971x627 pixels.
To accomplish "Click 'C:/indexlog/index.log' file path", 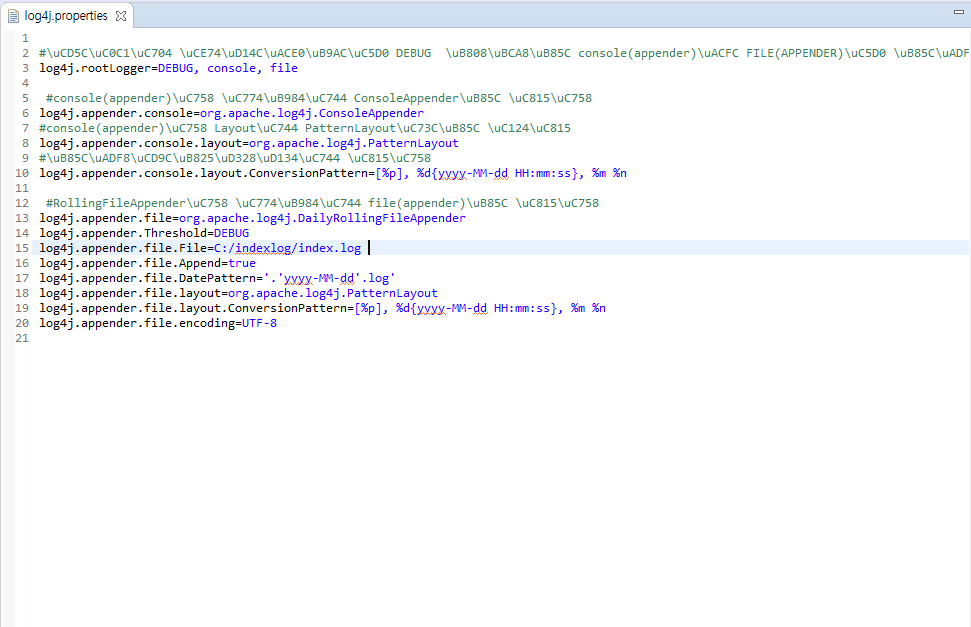I will pyautogui.click(x=287, y=248).
